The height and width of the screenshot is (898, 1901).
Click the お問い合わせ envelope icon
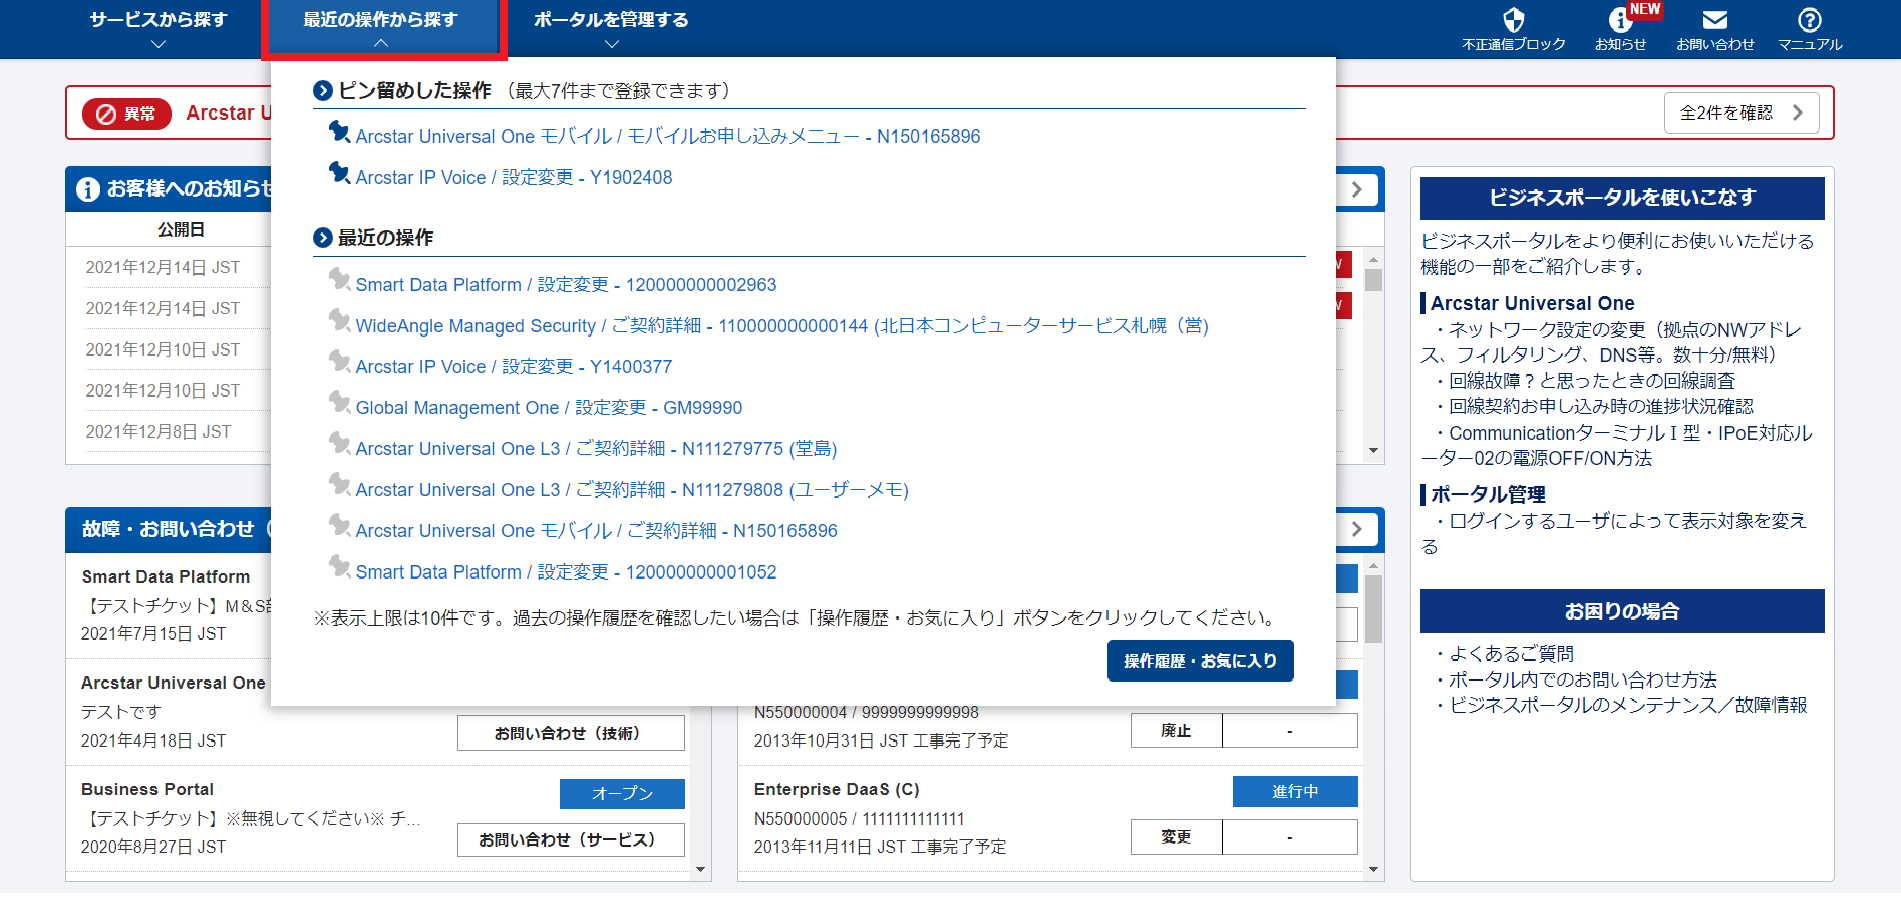pyautogui.click(x=1715, y=20)
